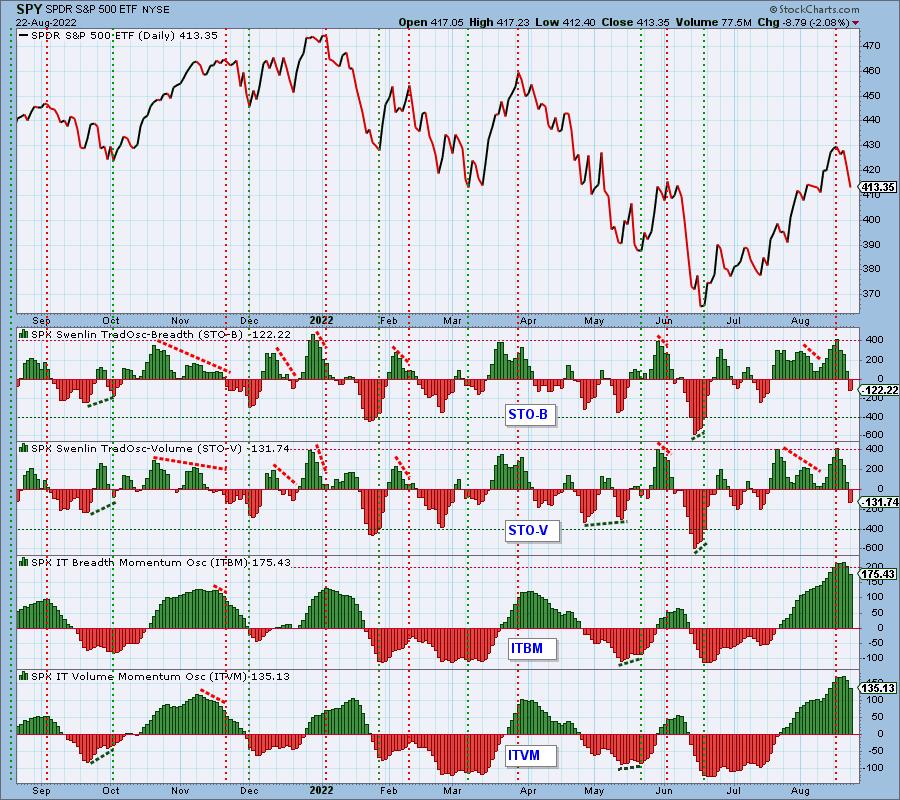Image resolution: width=900 pixels, height=800 pixels.
Task: Click the bold 2022 label under price panel
Action: 321,320
